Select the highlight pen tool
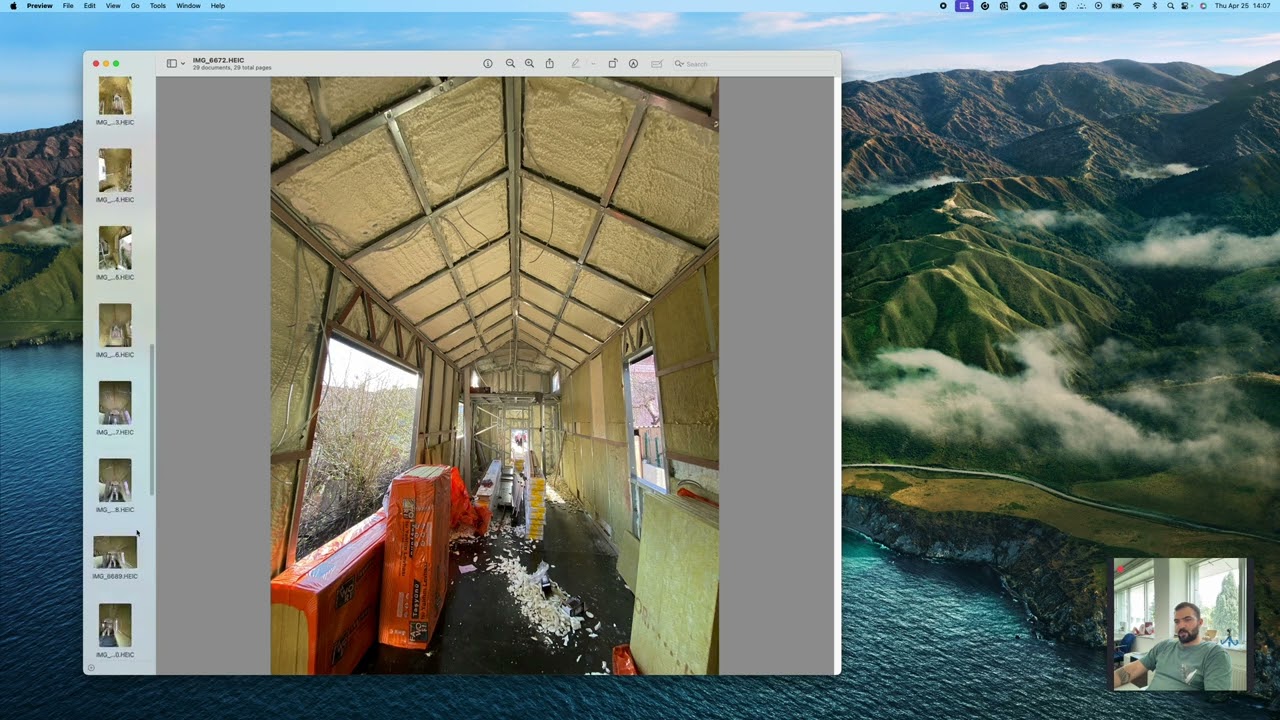 (x=575, y=63)
